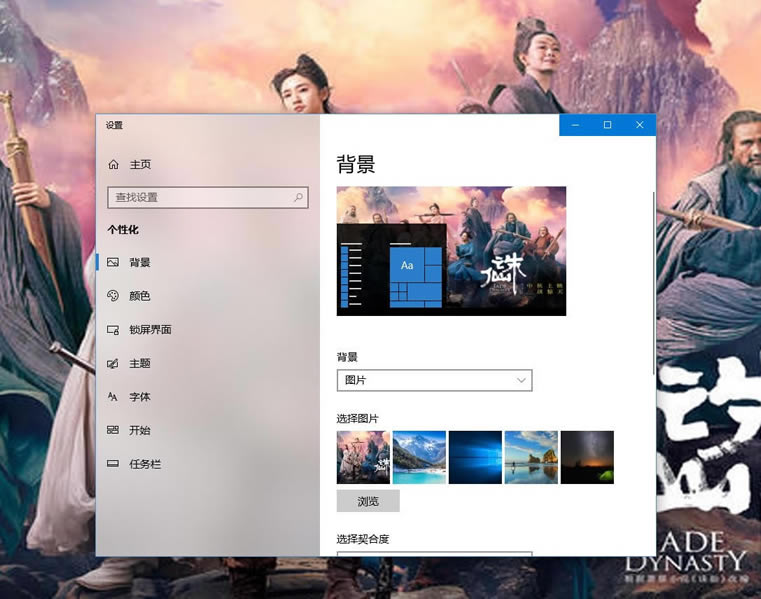The width and height of the screenshot is (761, 599).
Task: Go to 锁屏界面 settings
Action: pyautogui.click(x=150, y=330)
